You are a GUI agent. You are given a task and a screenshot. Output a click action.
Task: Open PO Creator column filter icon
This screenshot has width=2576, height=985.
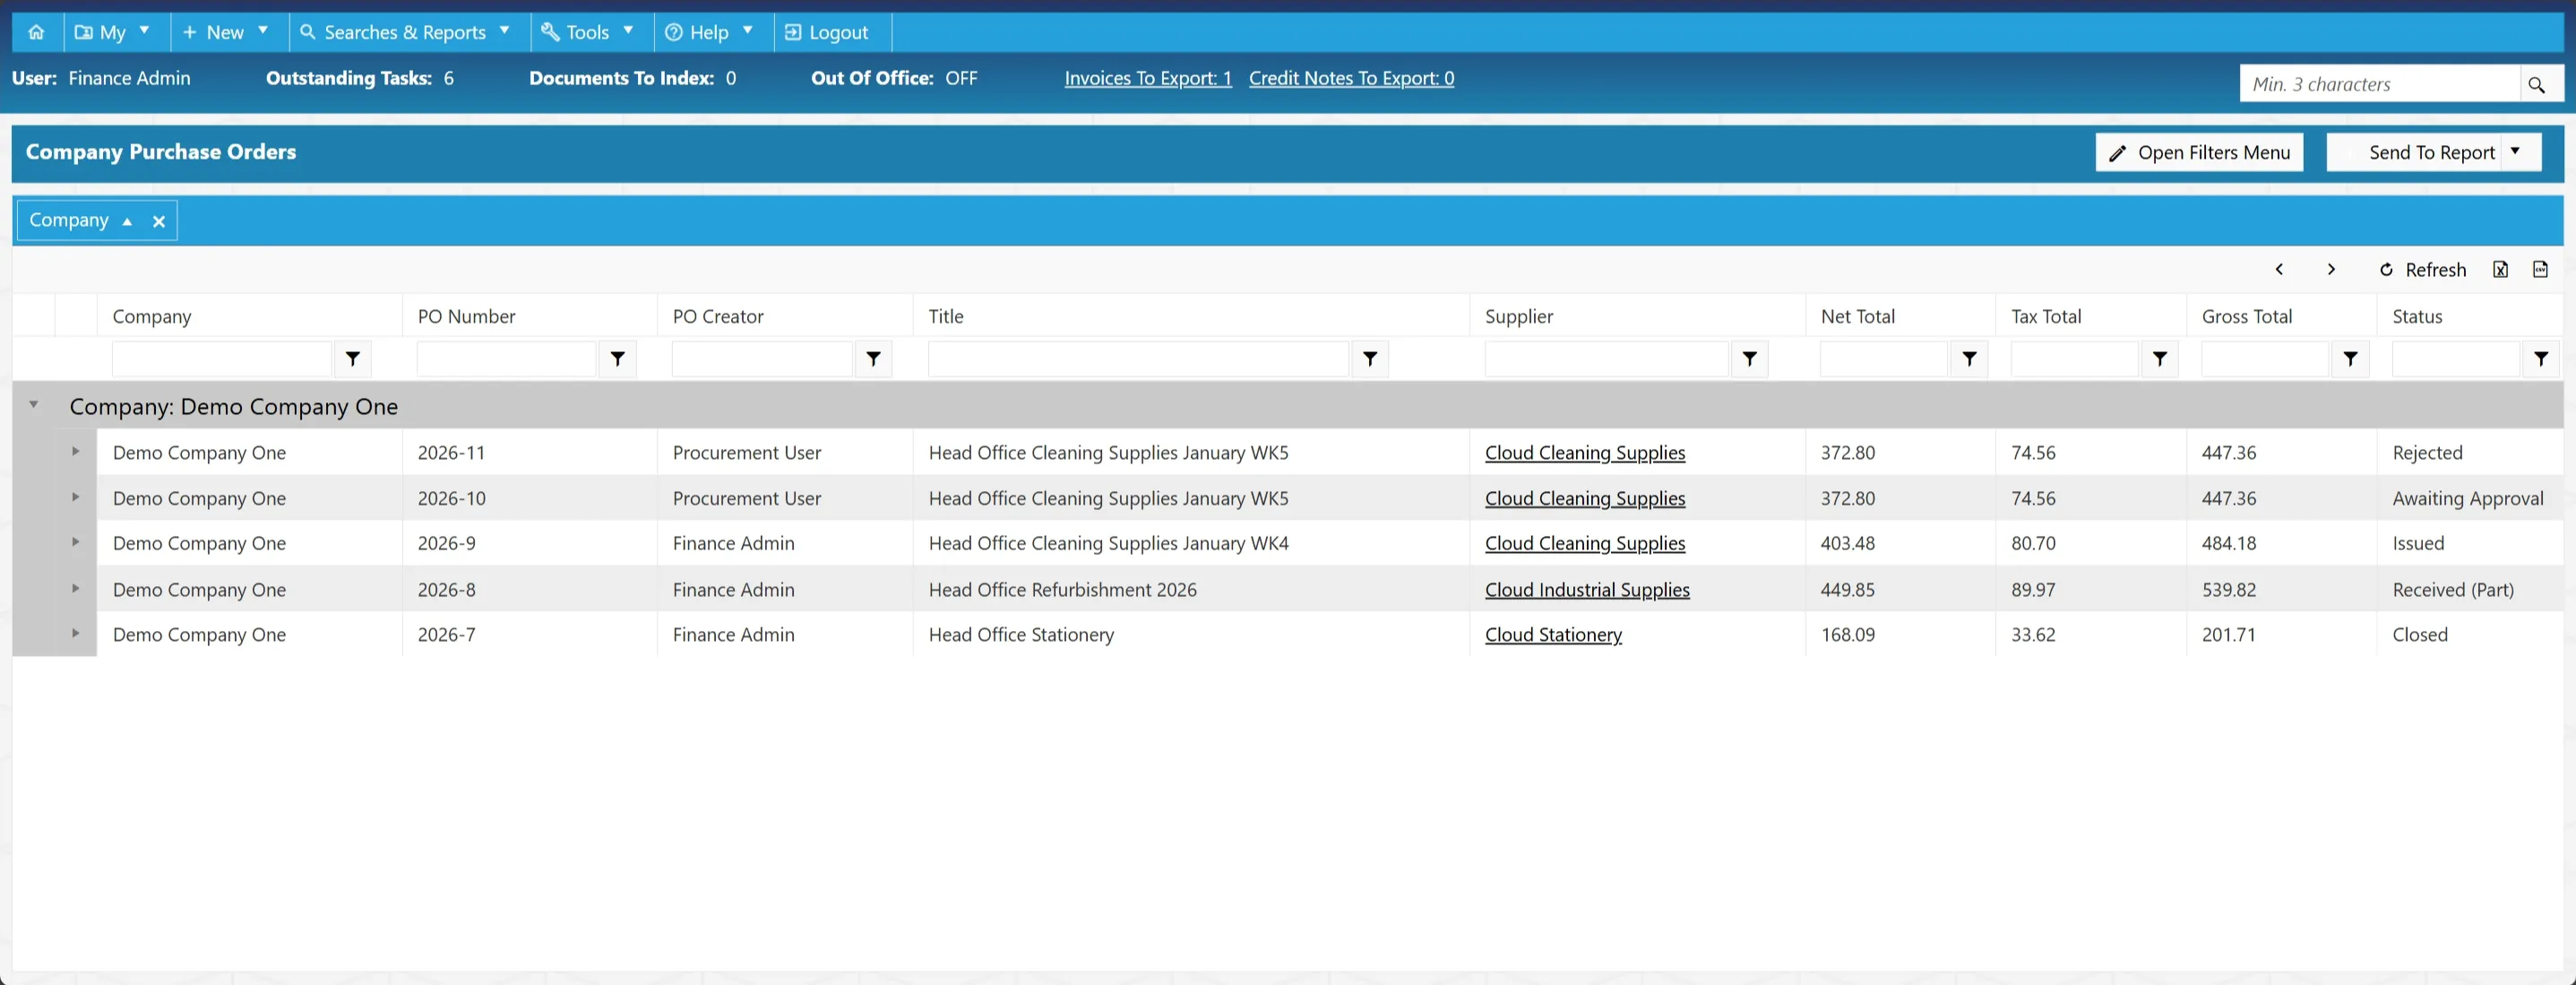pos(873,359)
